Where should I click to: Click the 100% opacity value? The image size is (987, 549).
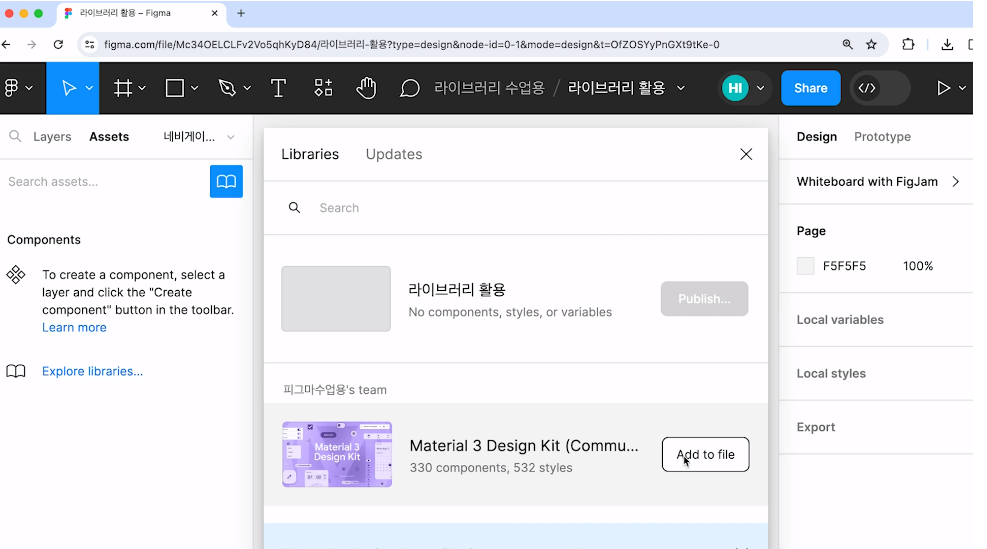(x=918, y=266)
